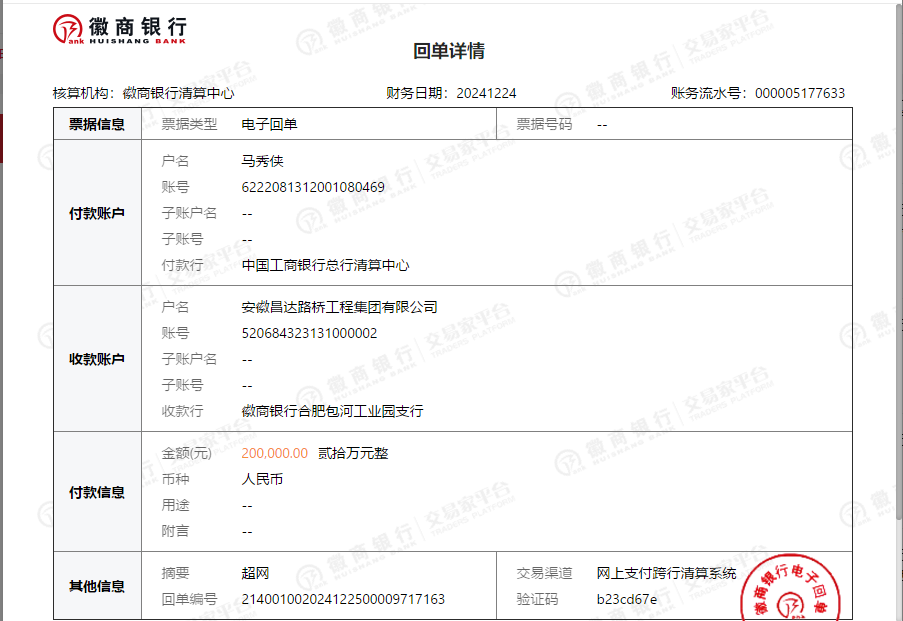Image resolution: width=903 pixels, height=621 pixels.
Task: Click the orange amount 200,000.00
Action: tap(274, 453)
